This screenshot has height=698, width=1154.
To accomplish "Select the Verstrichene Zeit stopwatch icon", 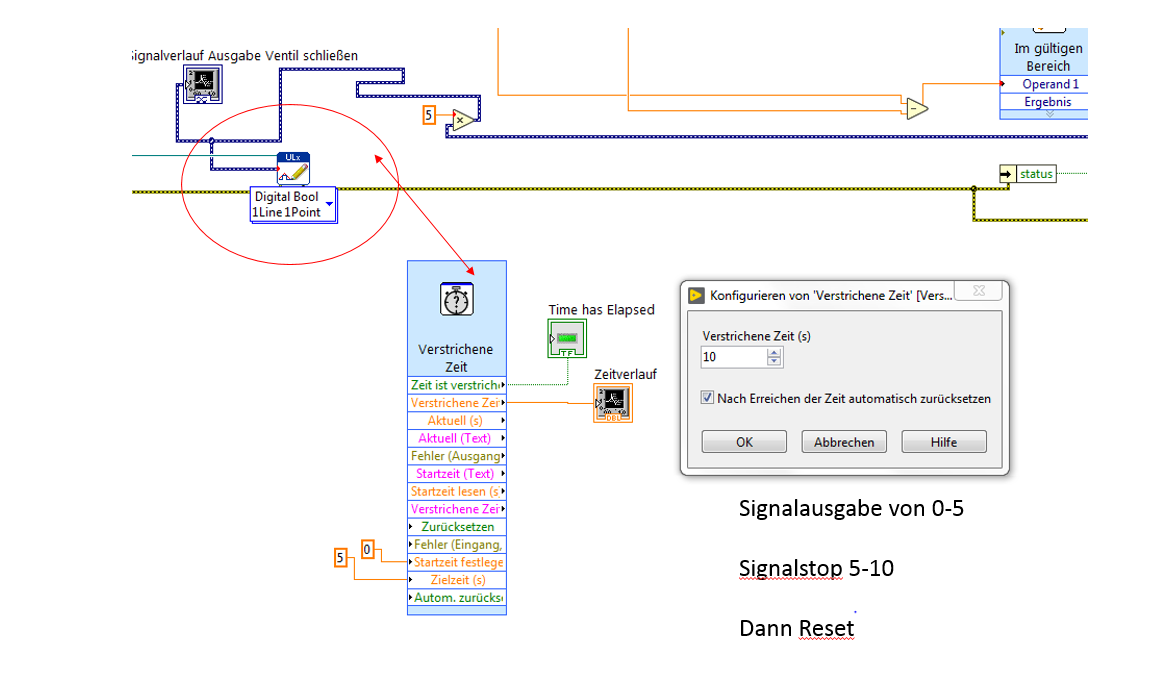I will tap(456, 300).
